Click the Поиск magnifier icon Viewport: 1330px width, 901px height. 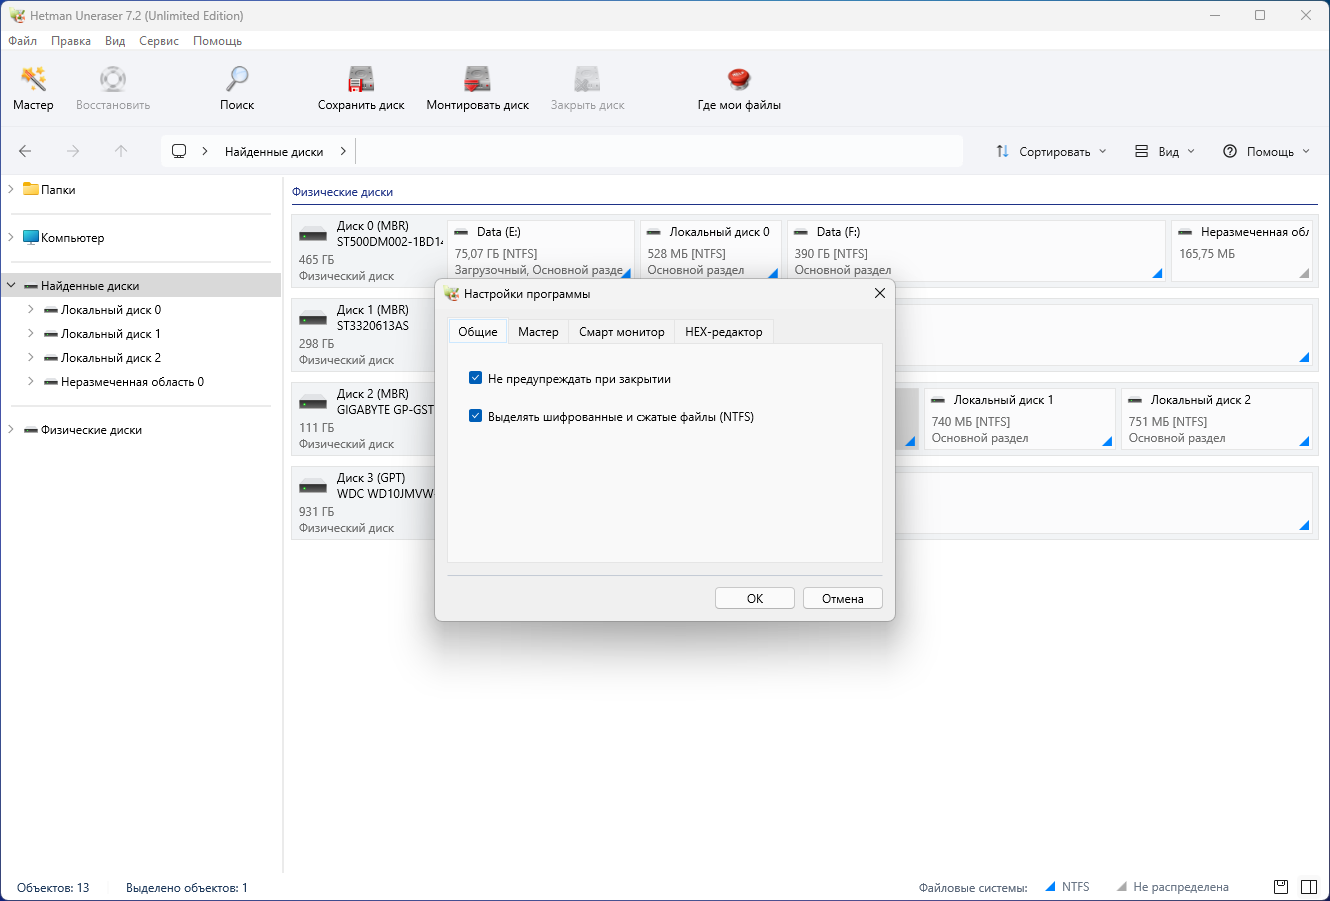coord(237,80)
